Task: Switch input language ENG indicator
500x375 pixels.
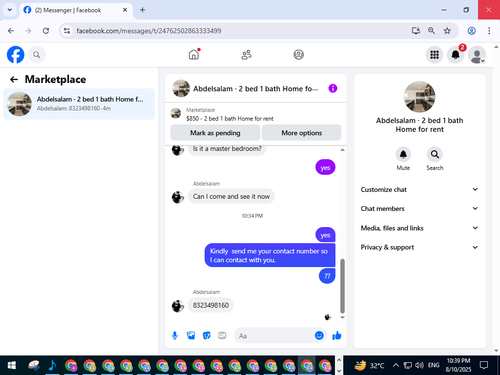Action: [x=433, y=365]
